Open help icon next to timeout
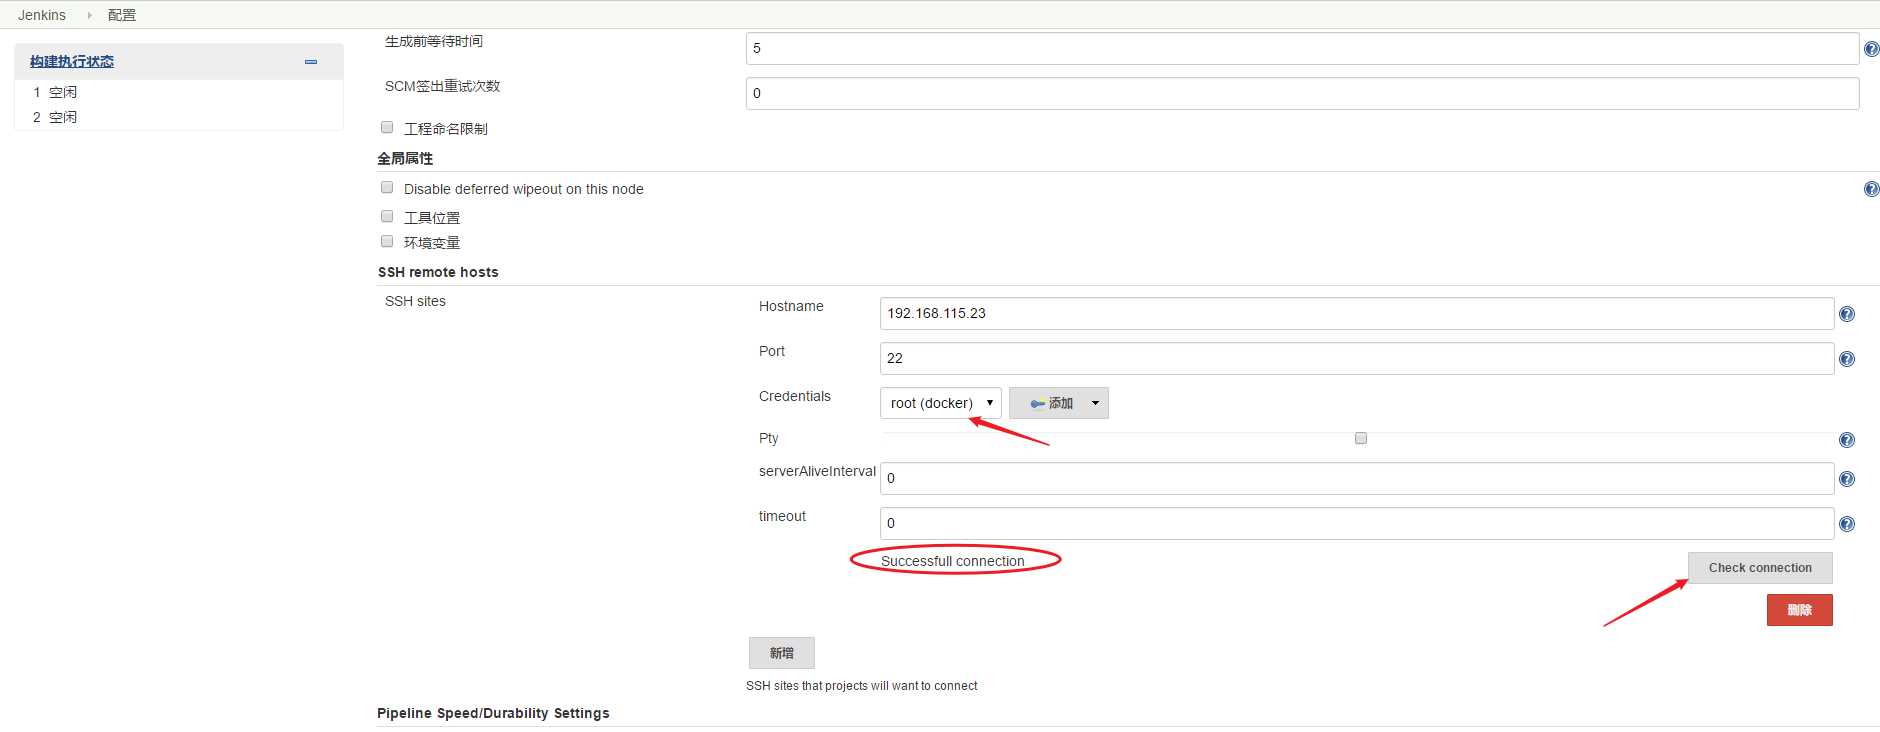The width and height of the screenshot is (1880, 732). [x=1847, y=524]
